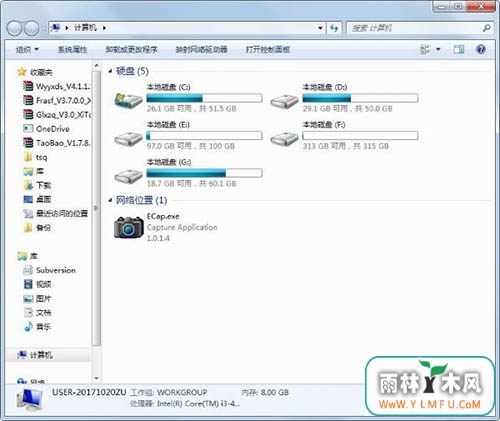Open 图片 (Pictures) library
Screen dimensions: 500x421
tap(37, 298)
